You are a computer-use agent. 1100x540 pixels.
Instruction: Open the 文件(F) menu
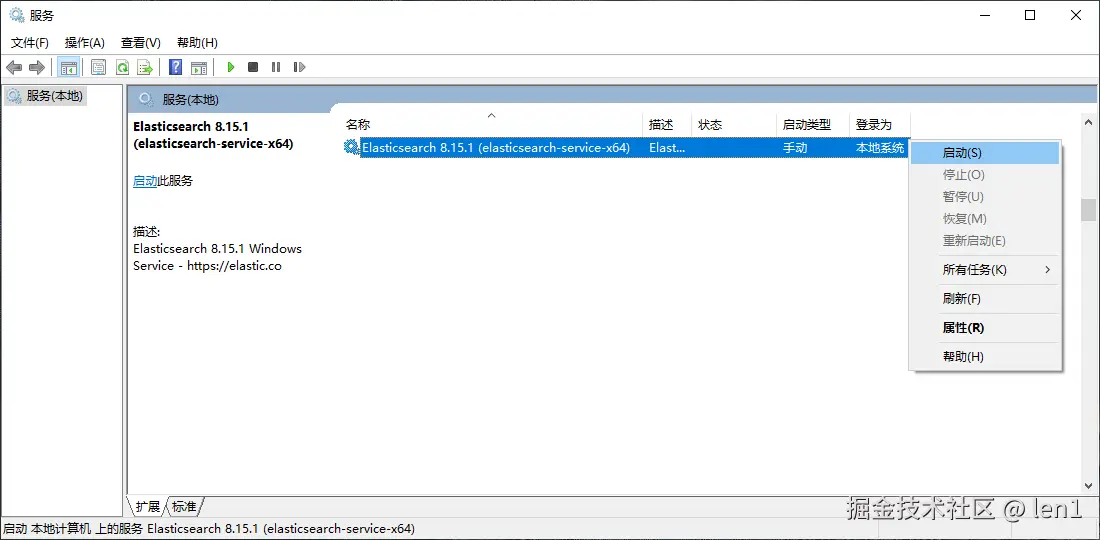click(x=29, y=43)
